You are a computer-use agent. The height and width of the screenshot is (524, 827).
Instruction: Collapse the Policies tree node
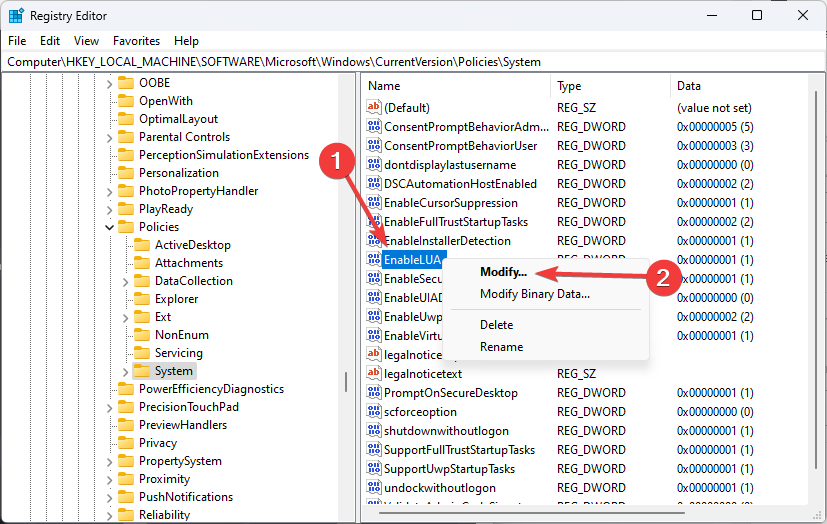pyautogui.click(x=109, y=227)
